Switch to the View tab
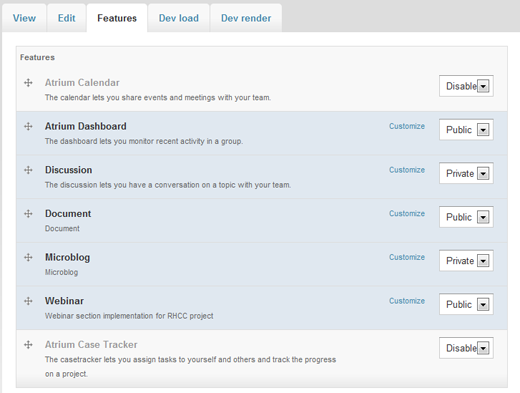Screen dimensions: 520x393 pos(24,18)
